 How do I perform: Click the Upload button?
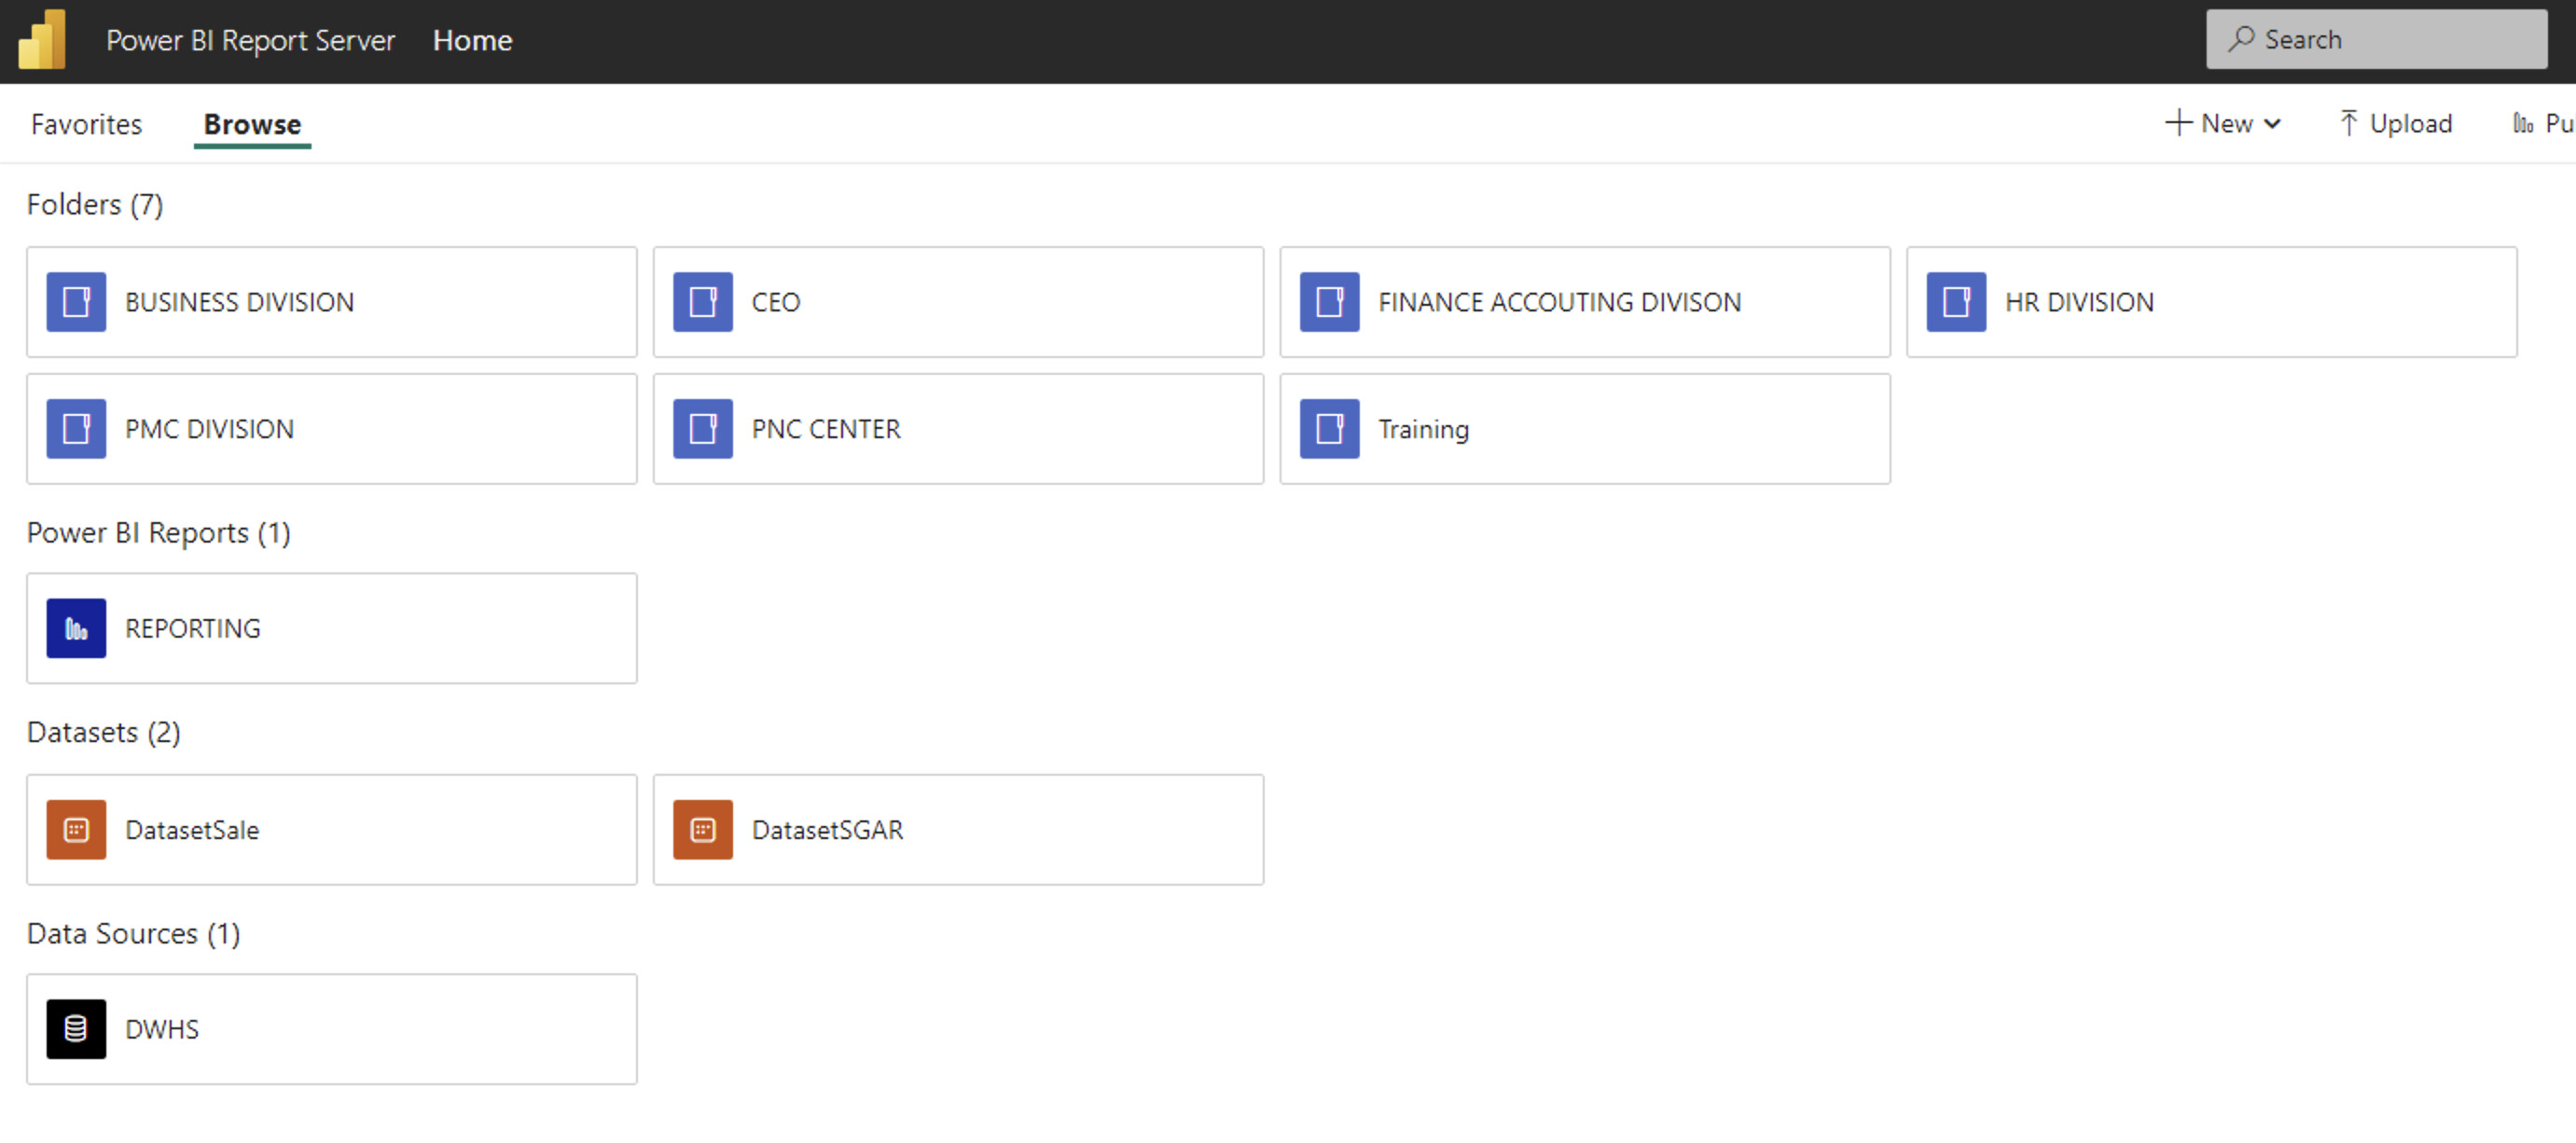point(2396,123)
